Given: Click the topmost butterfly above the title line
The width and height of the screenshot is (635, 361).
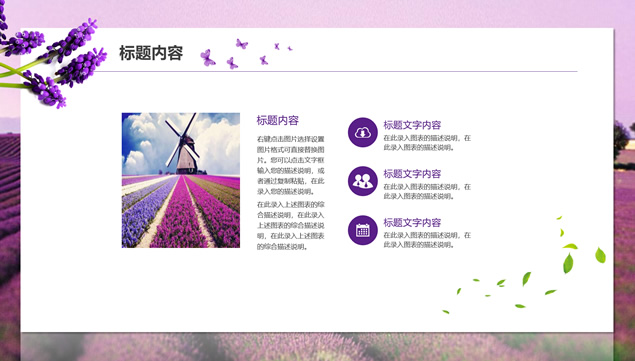Looking at the screenshot, I should [x=241, y=44].
